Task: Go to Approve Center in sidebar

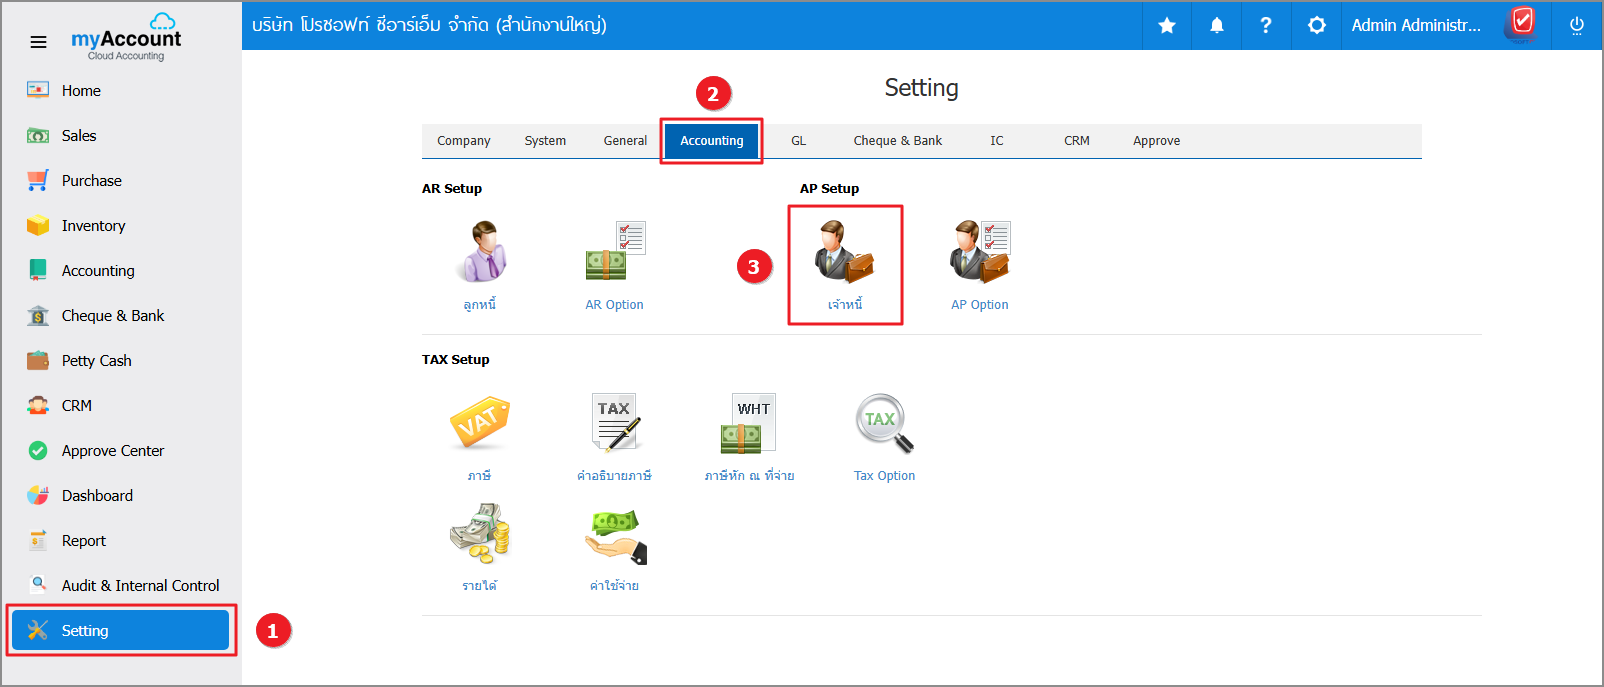Action: pos(112,451)
